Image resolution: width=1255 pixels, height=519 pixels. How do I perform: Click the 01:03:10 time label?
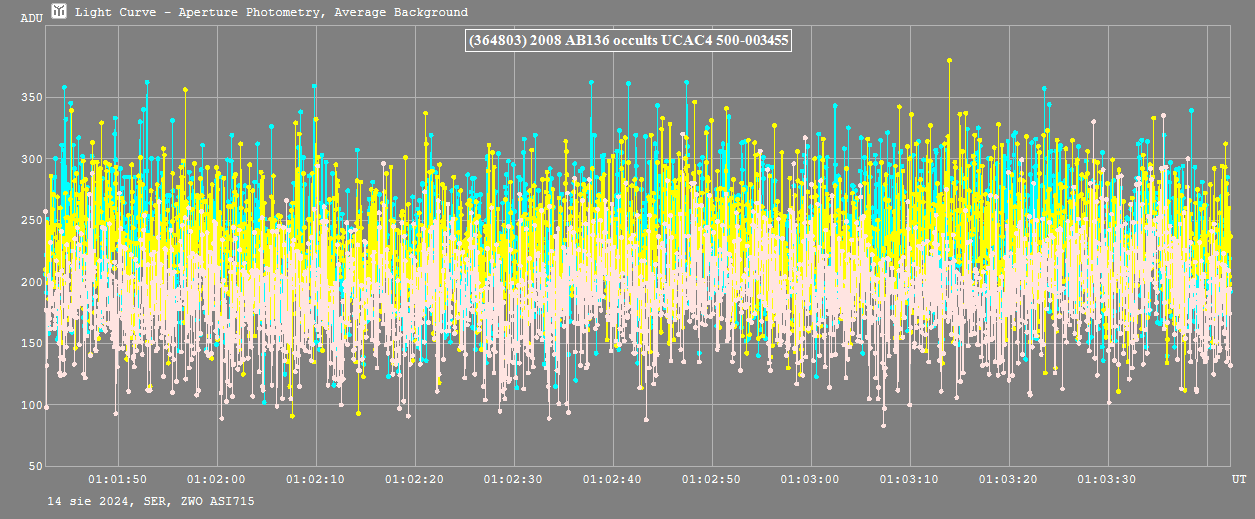tap(910, 479)
